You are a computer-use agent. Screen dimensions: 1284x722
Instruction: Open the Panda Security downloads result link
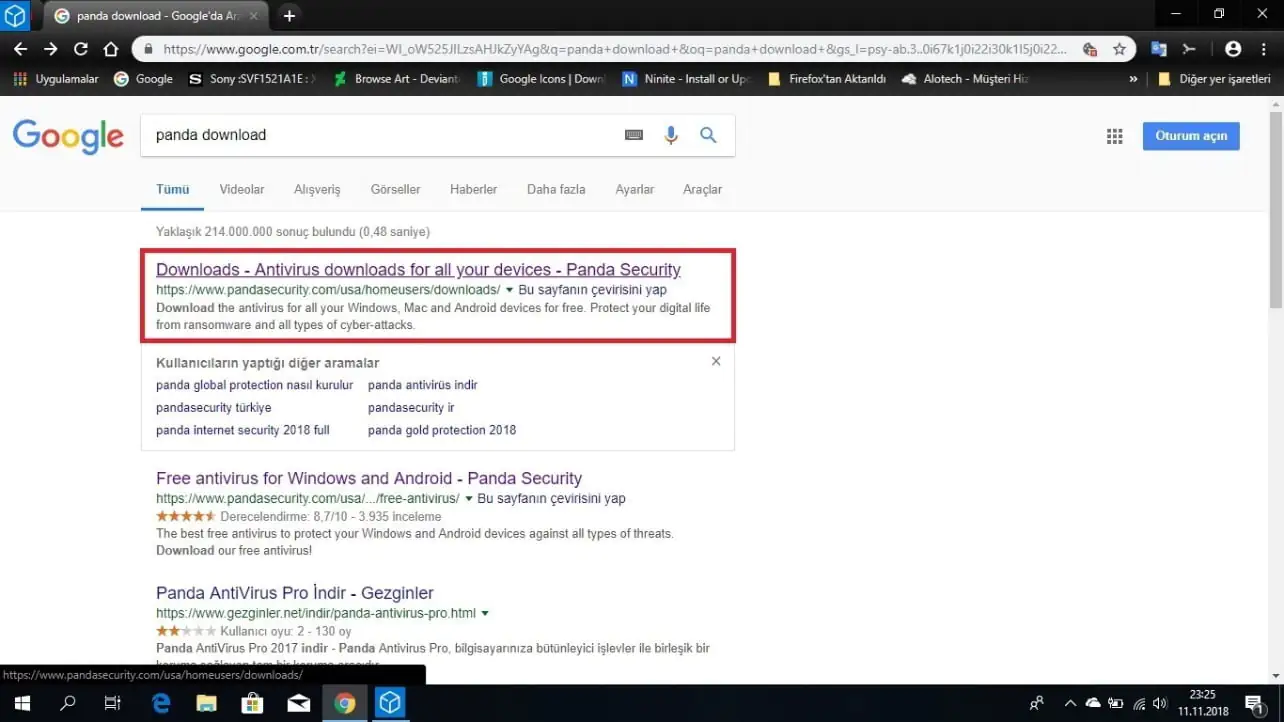tap(418, 269)
